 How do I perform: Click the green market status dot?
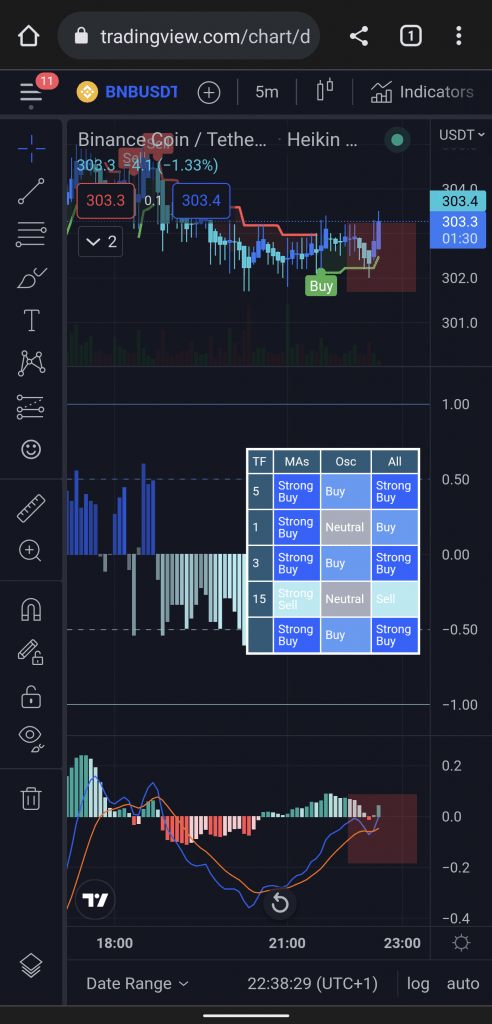(x=397, y=139)
